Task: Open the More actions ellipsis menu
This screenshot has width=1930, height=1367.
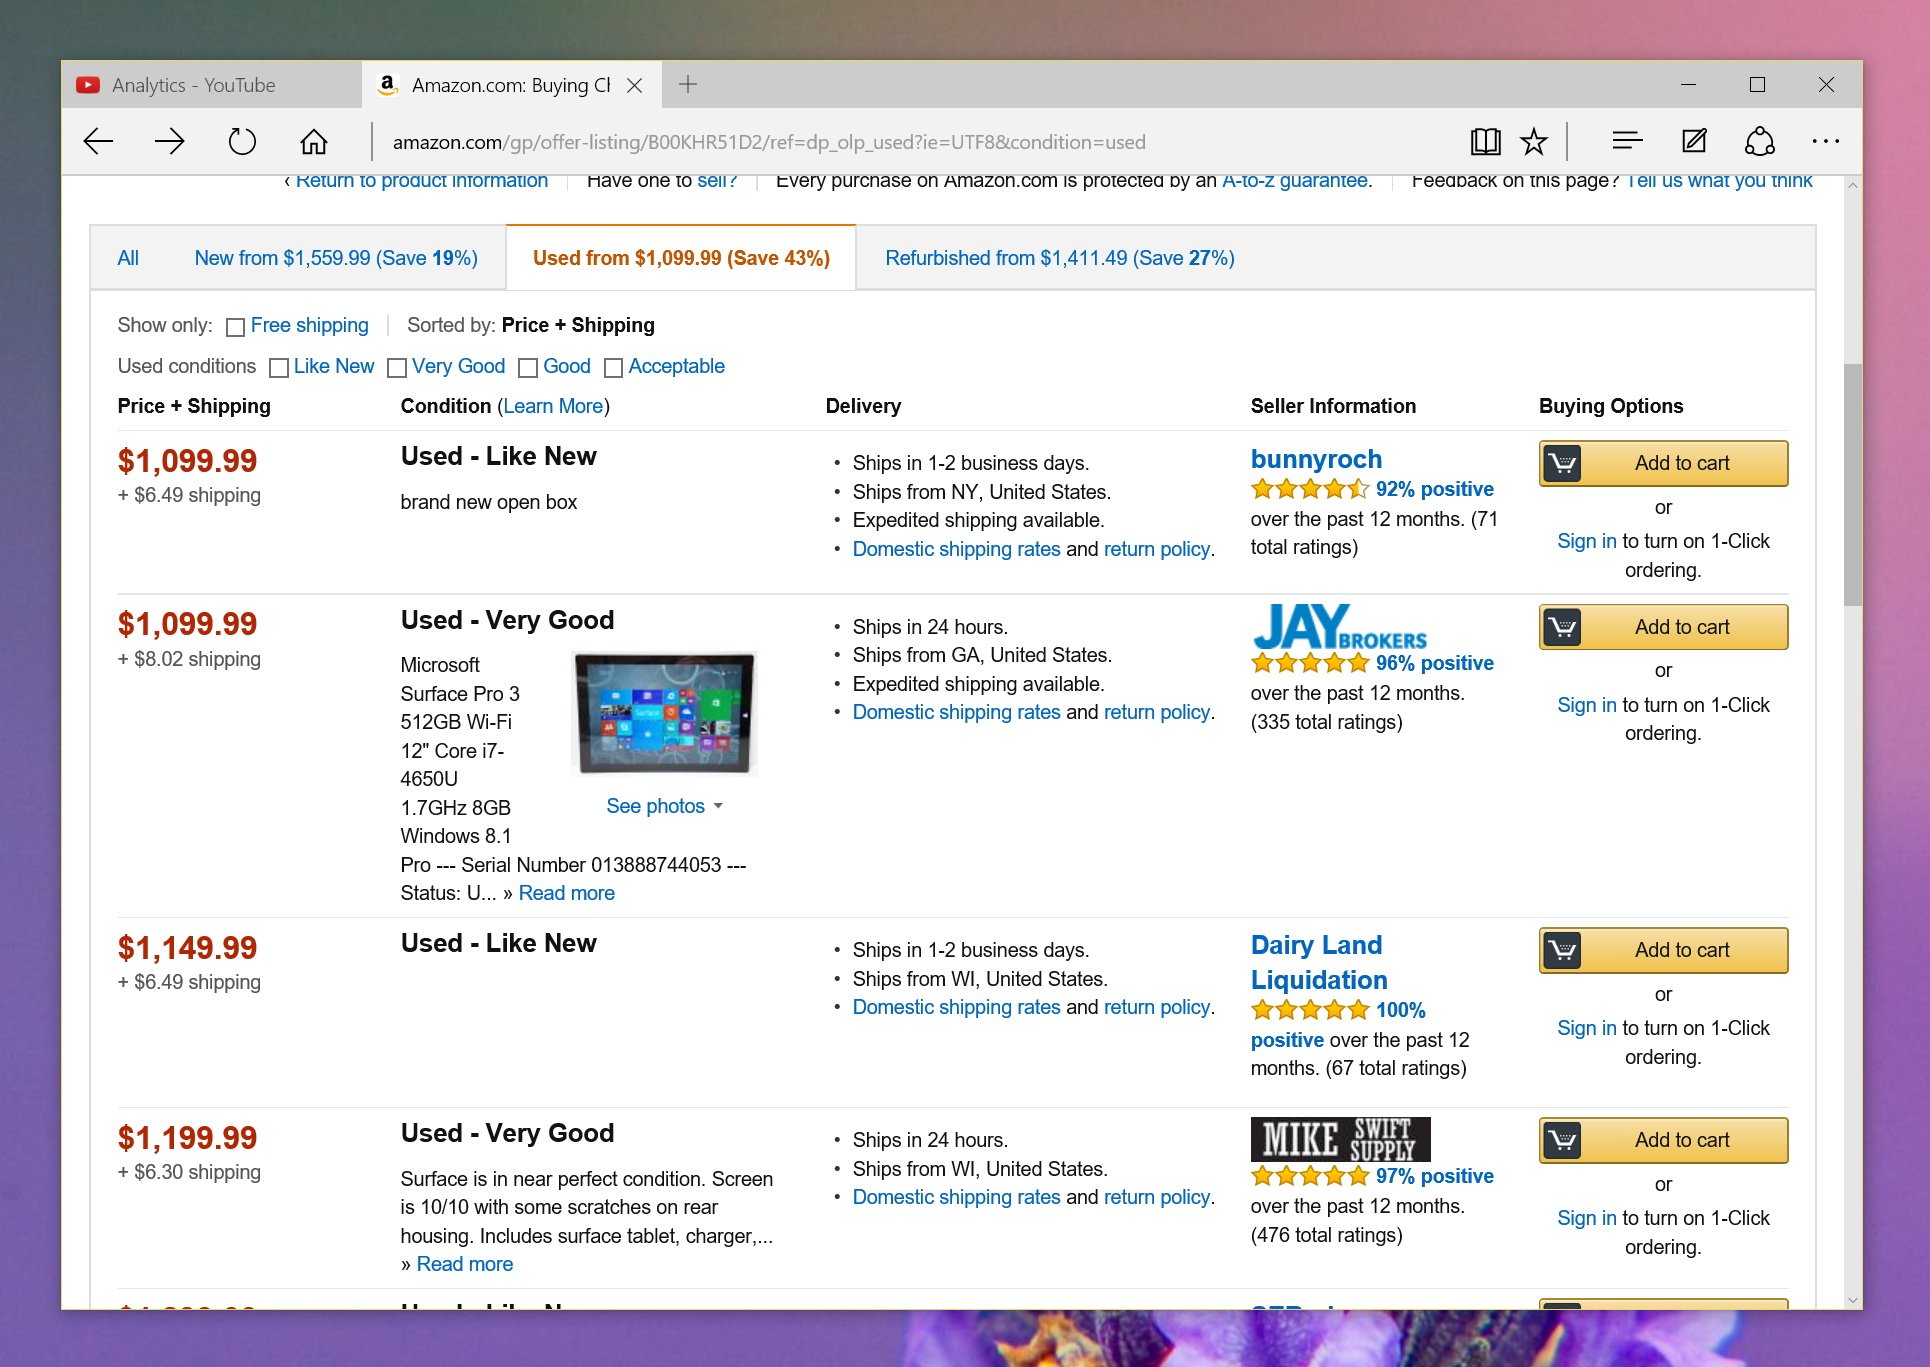Action: [x=1825, y=142]
